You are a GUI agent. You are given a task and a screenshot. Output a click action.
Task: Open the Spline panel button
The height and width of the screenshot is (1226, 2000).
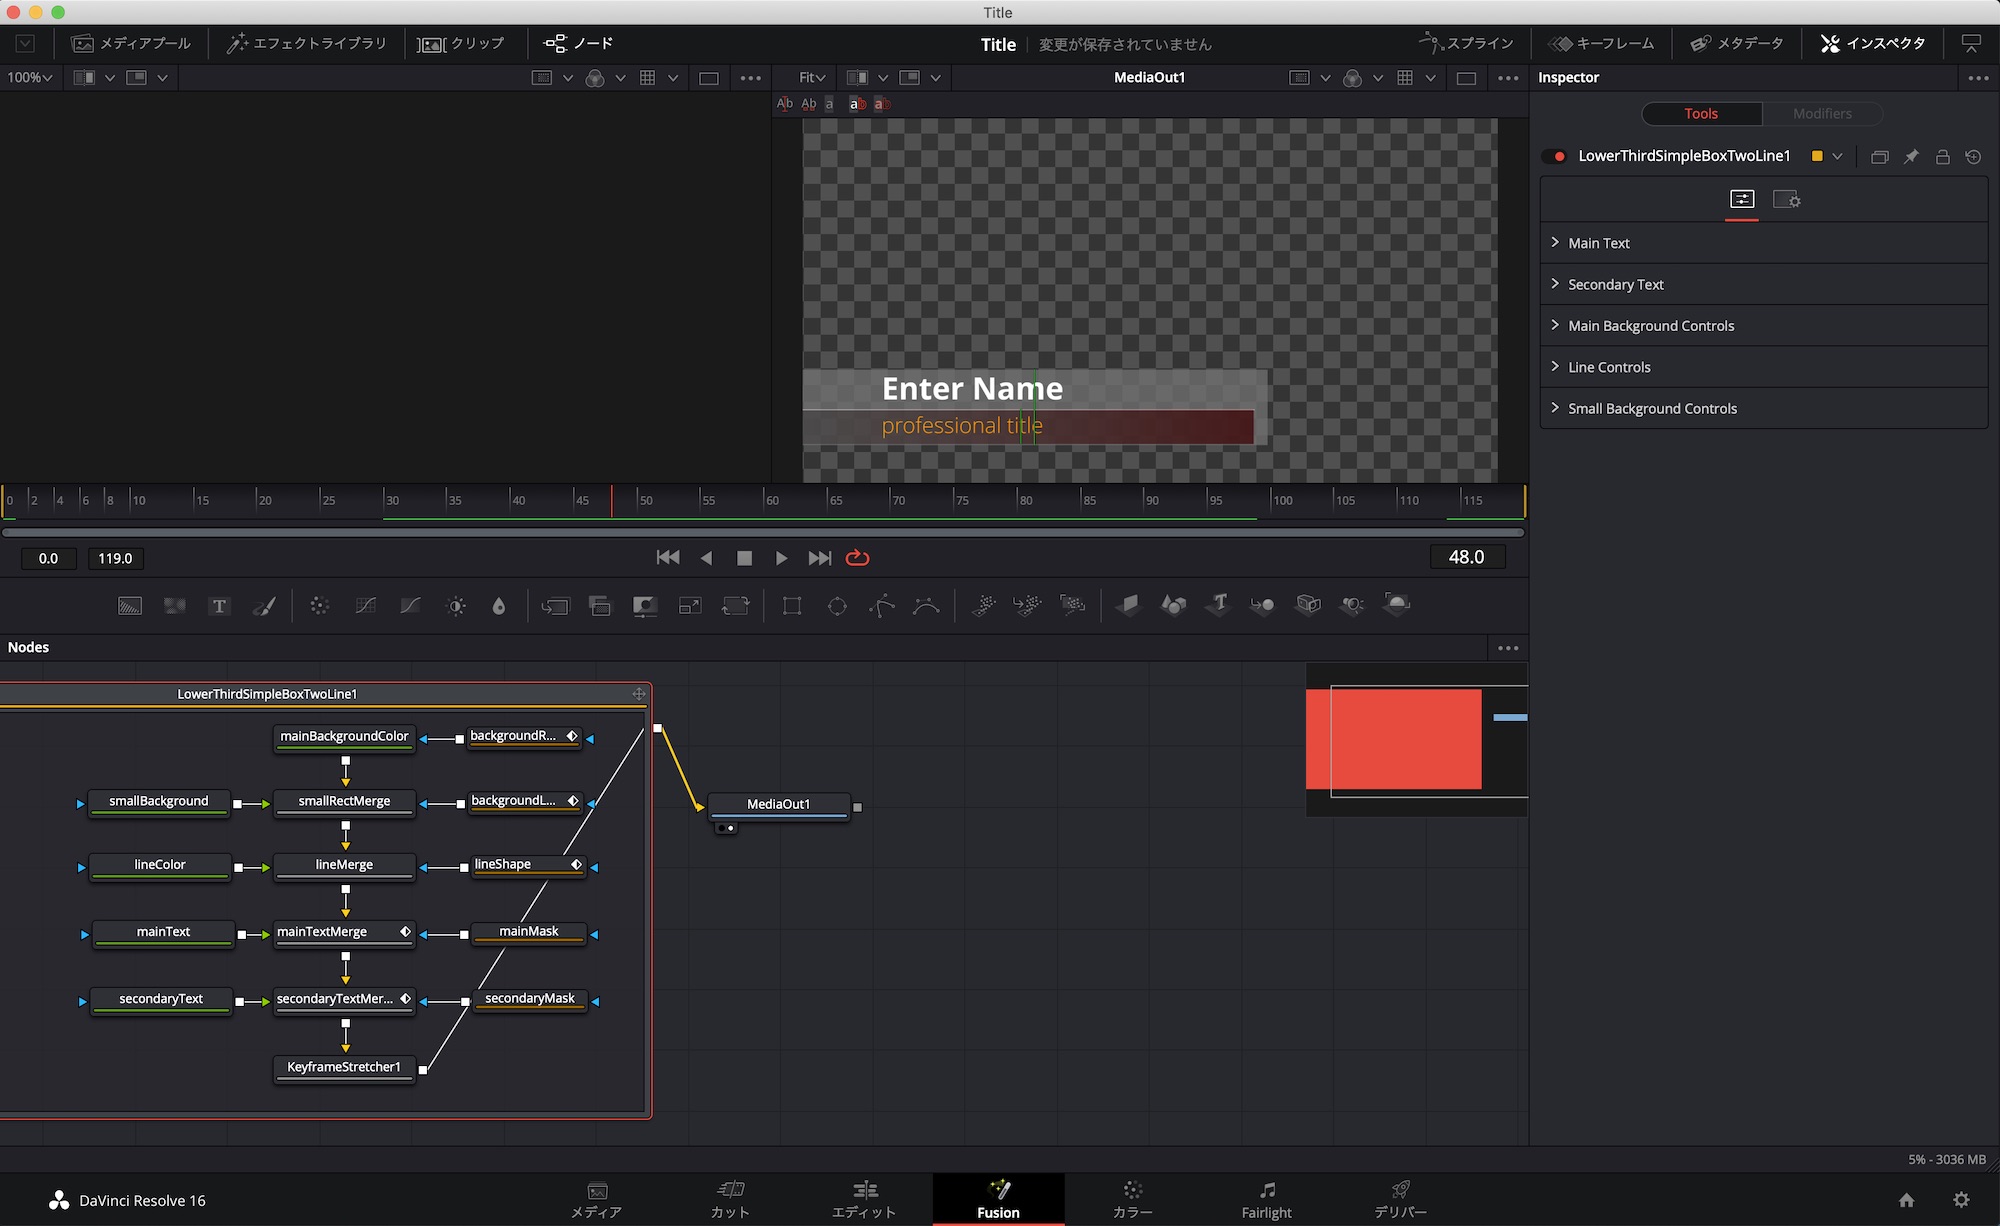[1466, 43]
